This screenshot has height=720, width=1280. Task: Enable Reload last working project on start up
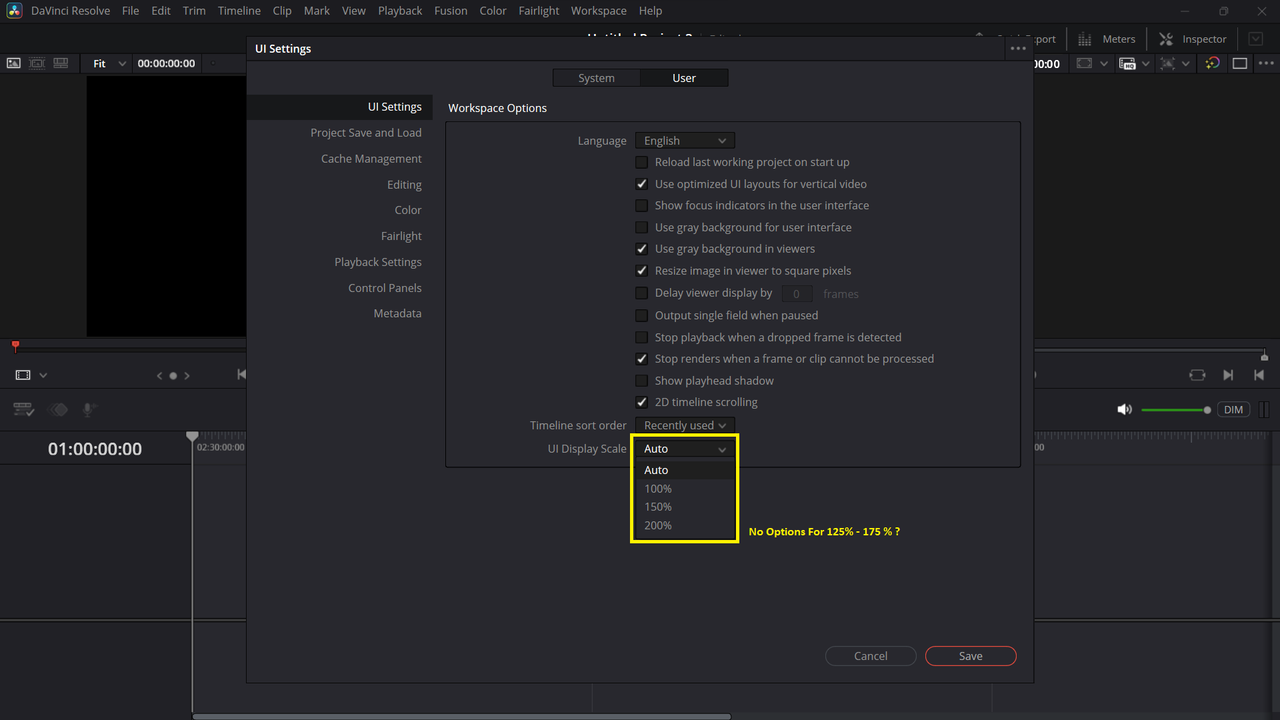642,162
